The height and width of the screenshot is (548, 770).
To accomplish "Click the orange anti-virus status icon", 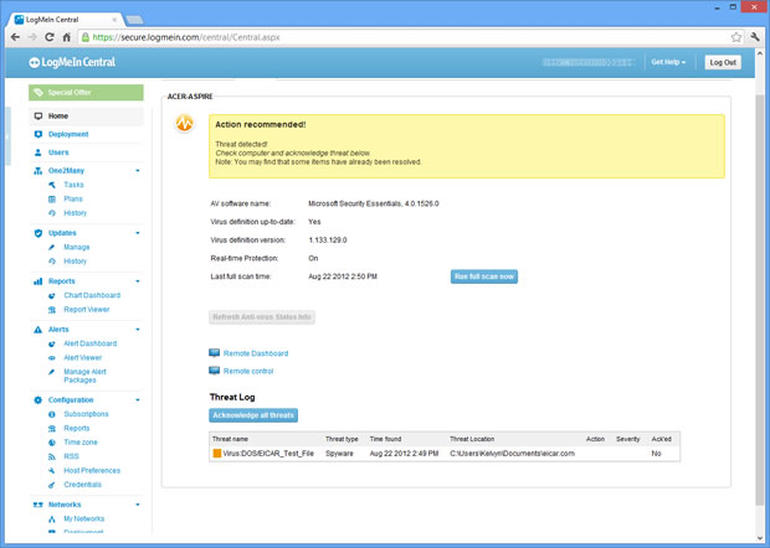I will pyautogui.click(x=185, y=123).
